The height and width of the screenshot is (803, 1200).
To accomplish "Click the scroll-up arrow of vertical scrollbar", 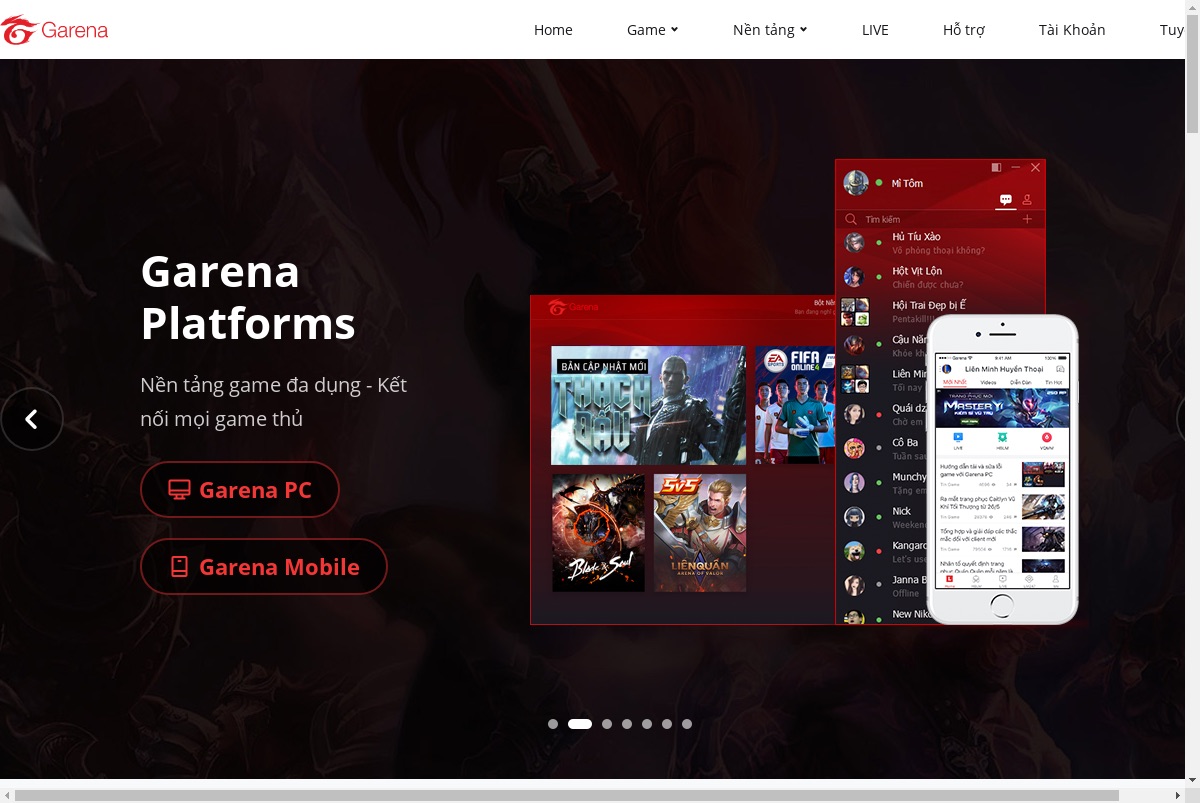I will coord(1192,8).
